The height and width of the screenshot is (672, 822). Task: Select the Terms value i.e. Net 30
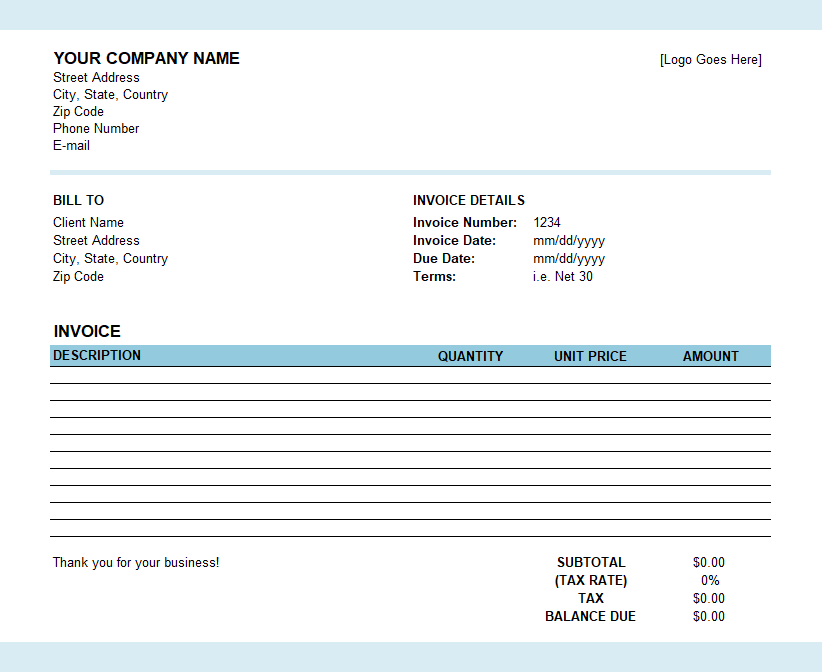(563, 276)
